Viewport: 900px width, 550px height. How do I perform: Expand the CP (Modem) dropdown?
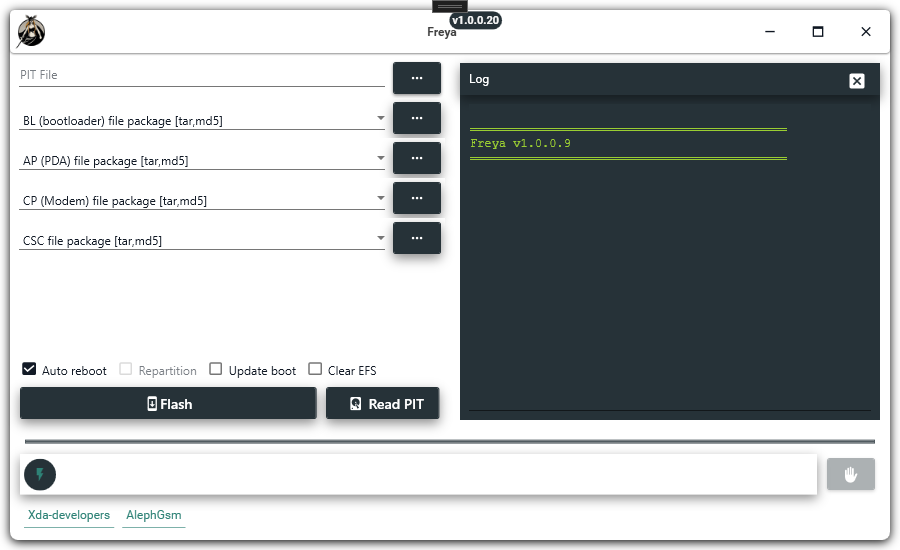point(381,198)
